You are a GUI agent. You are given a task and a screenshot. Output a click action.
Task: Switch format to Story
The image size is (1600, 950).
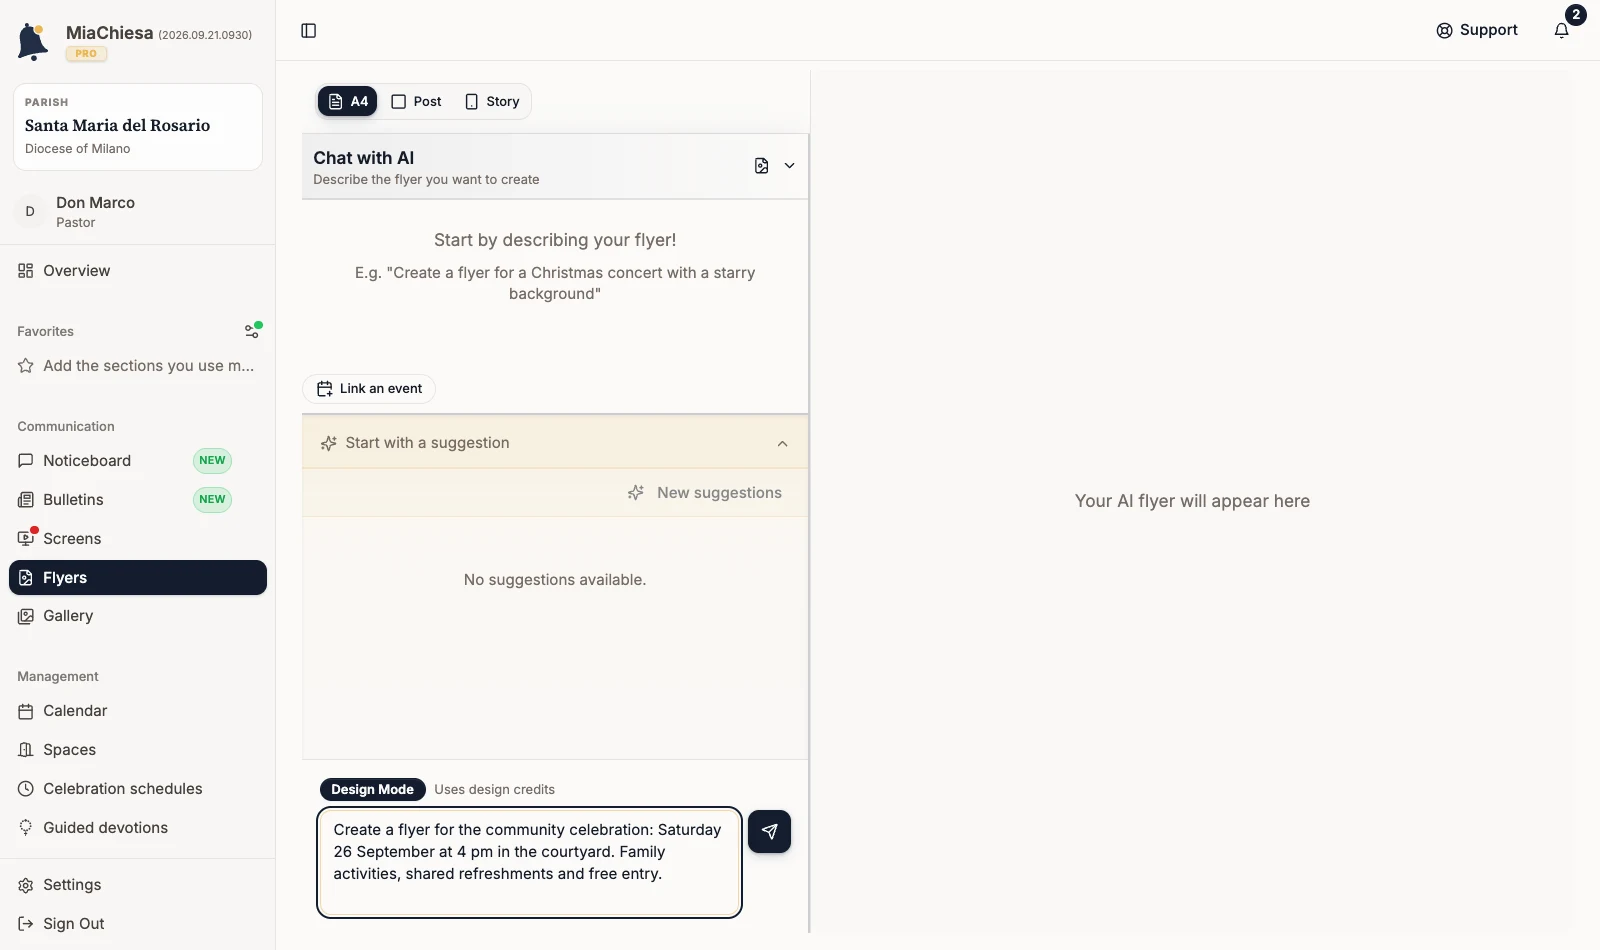tap(492, 101)
